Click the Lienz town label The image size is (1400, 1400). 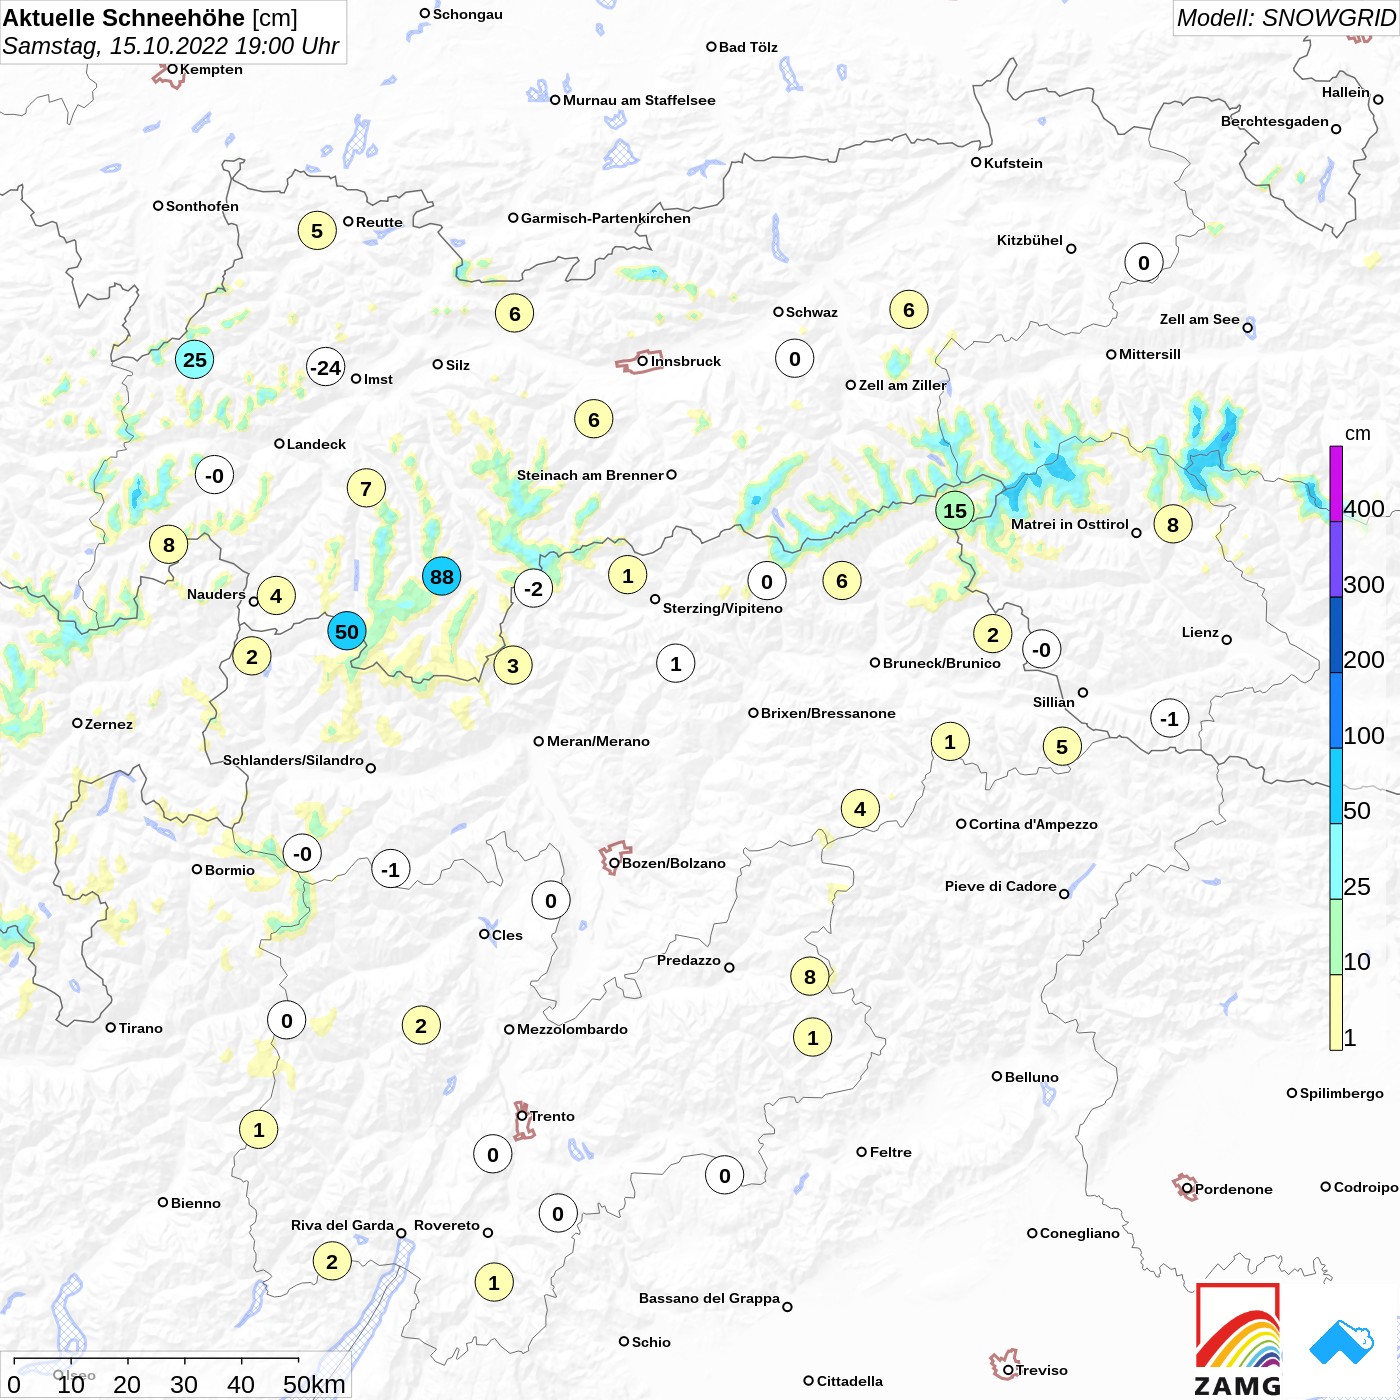click(1200, 632)
